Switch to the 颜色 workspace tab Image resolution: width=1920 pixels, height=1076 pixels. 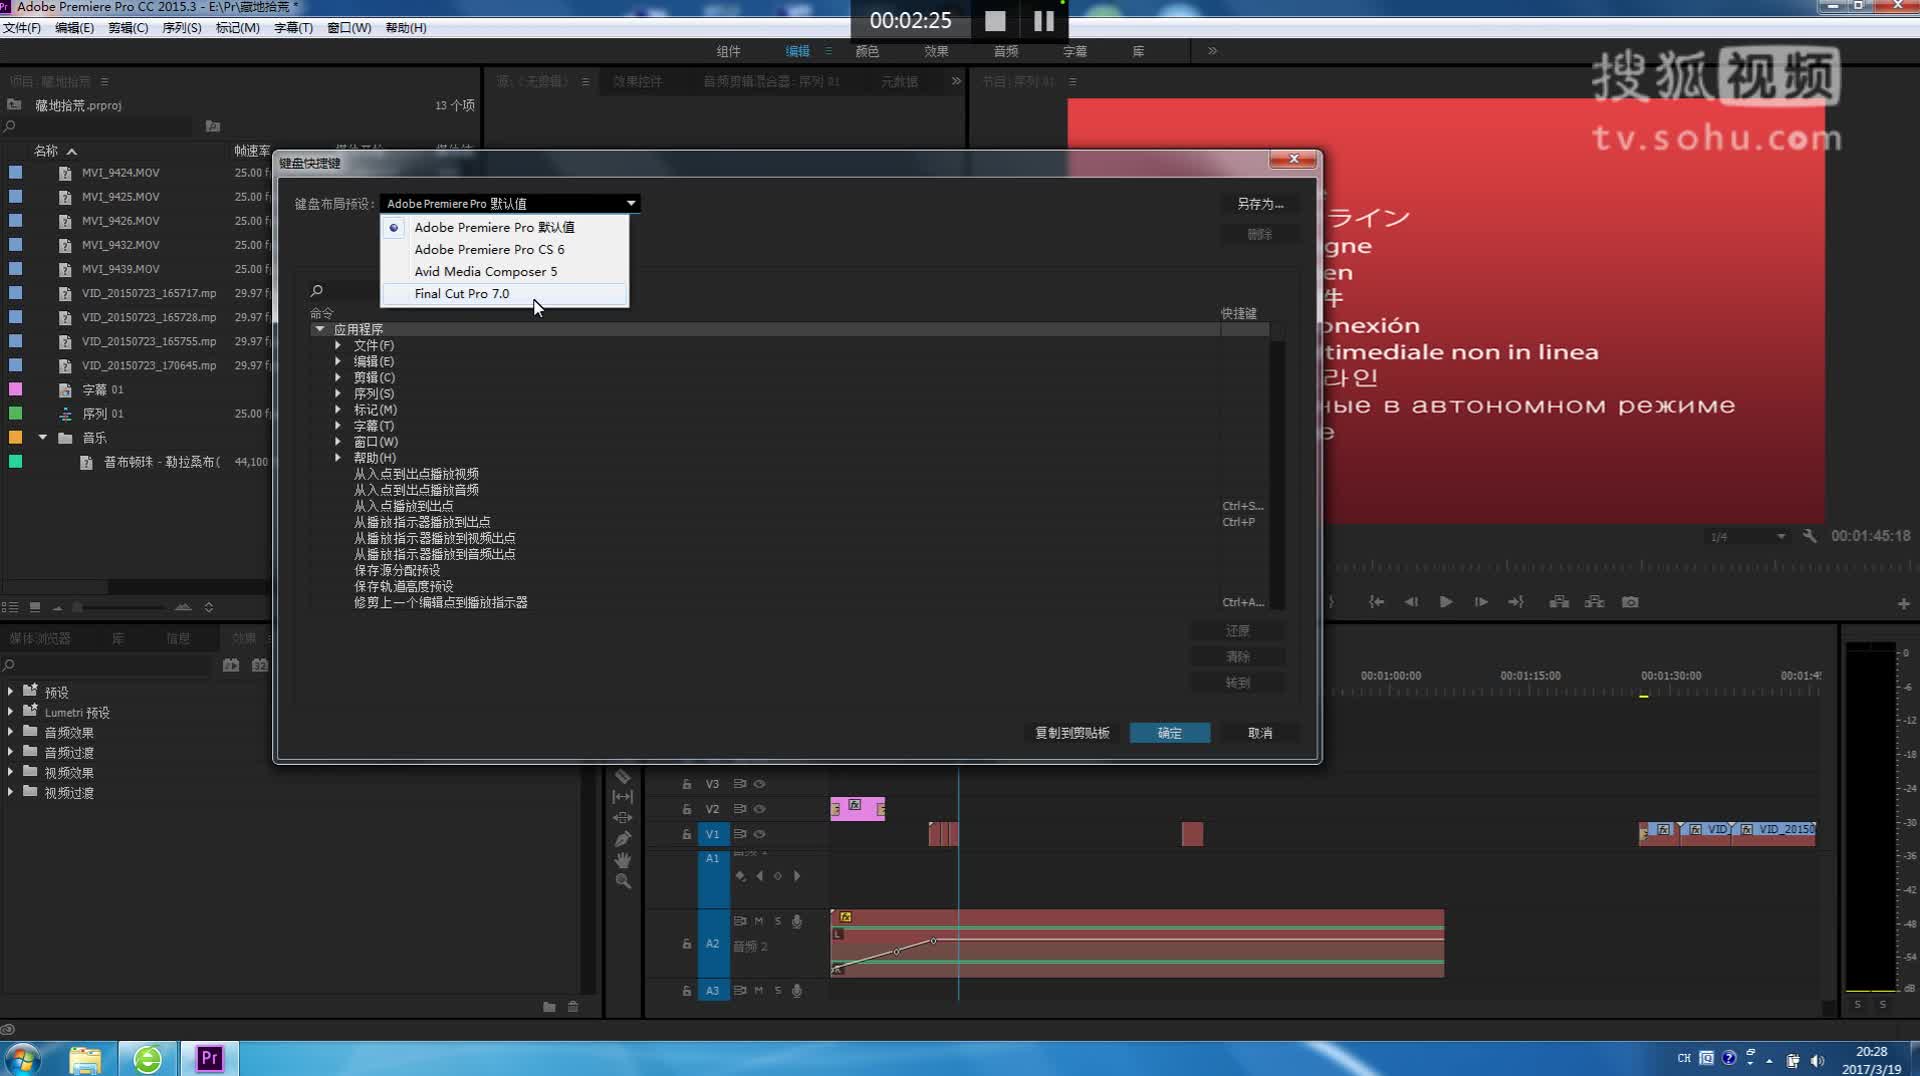click(x=867, y=51)
